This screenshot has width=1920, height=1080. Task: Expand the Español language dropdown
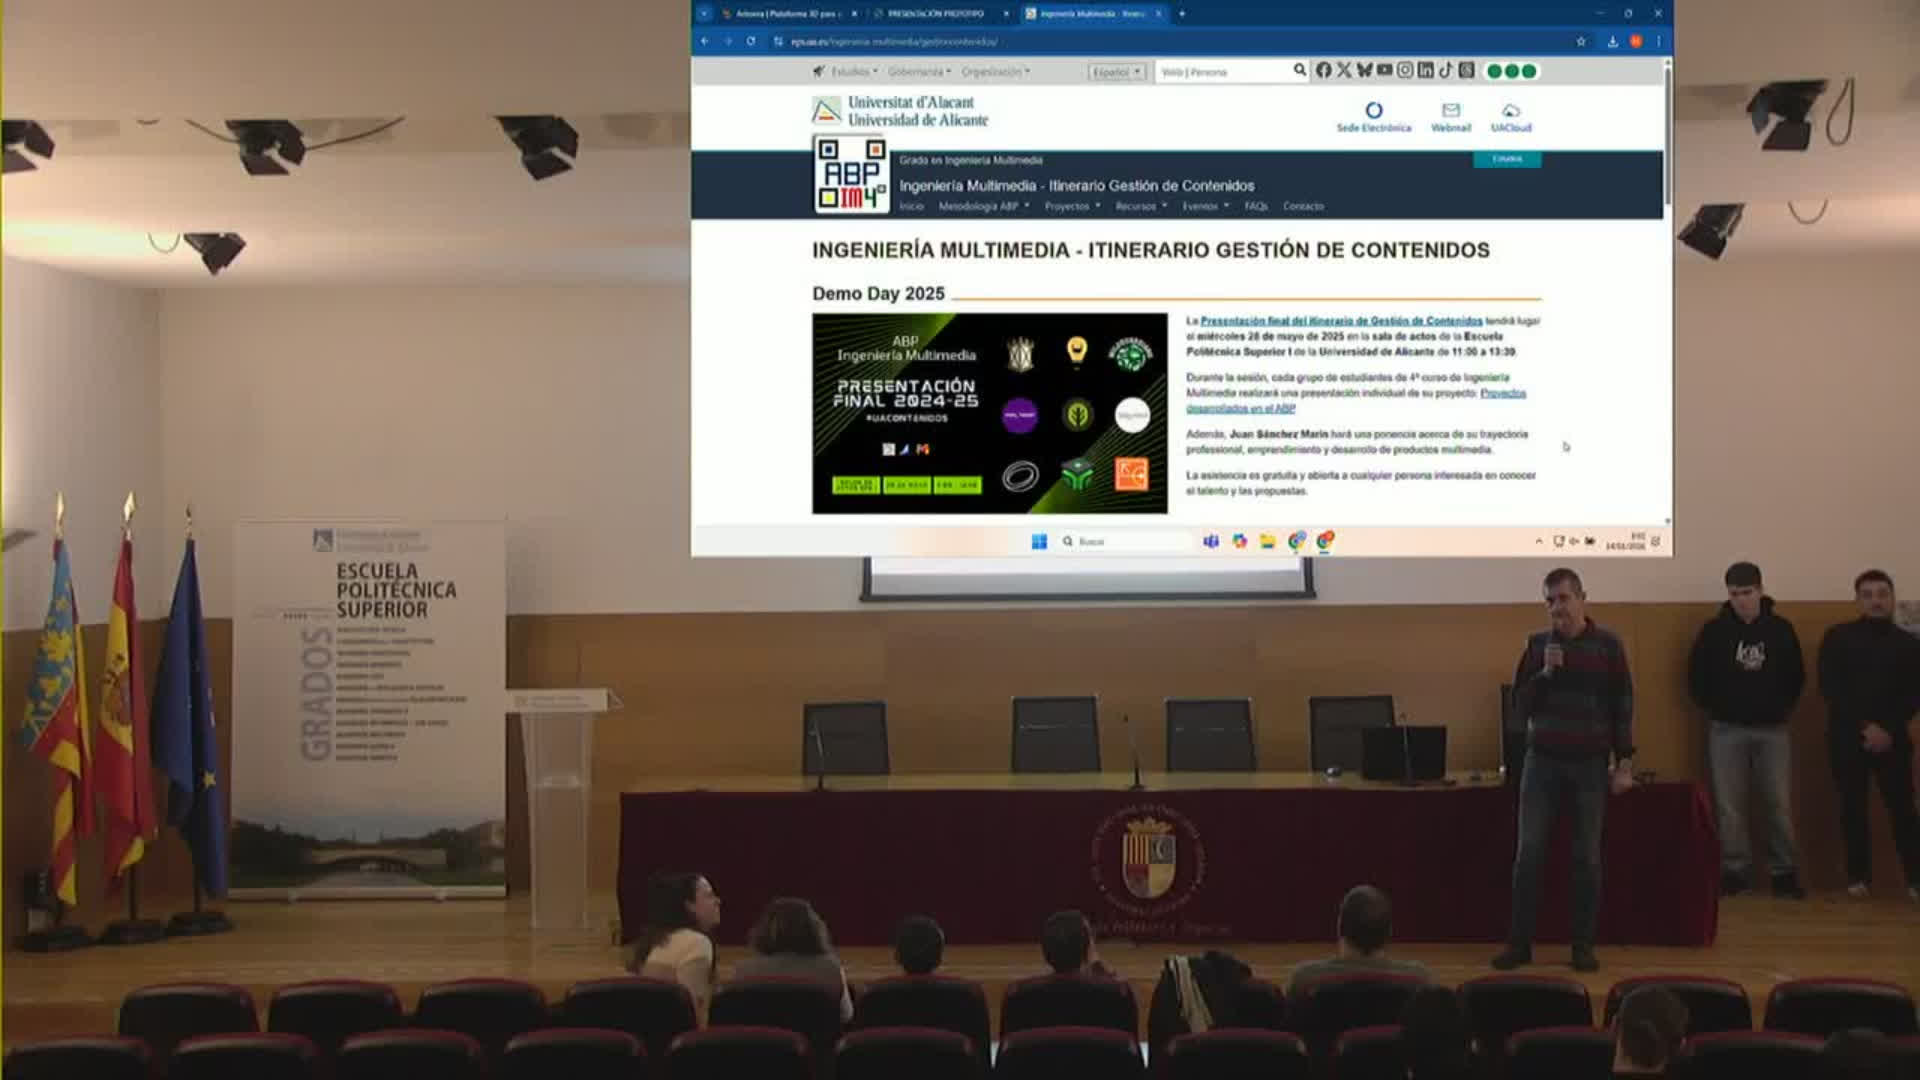[1116, 72]
